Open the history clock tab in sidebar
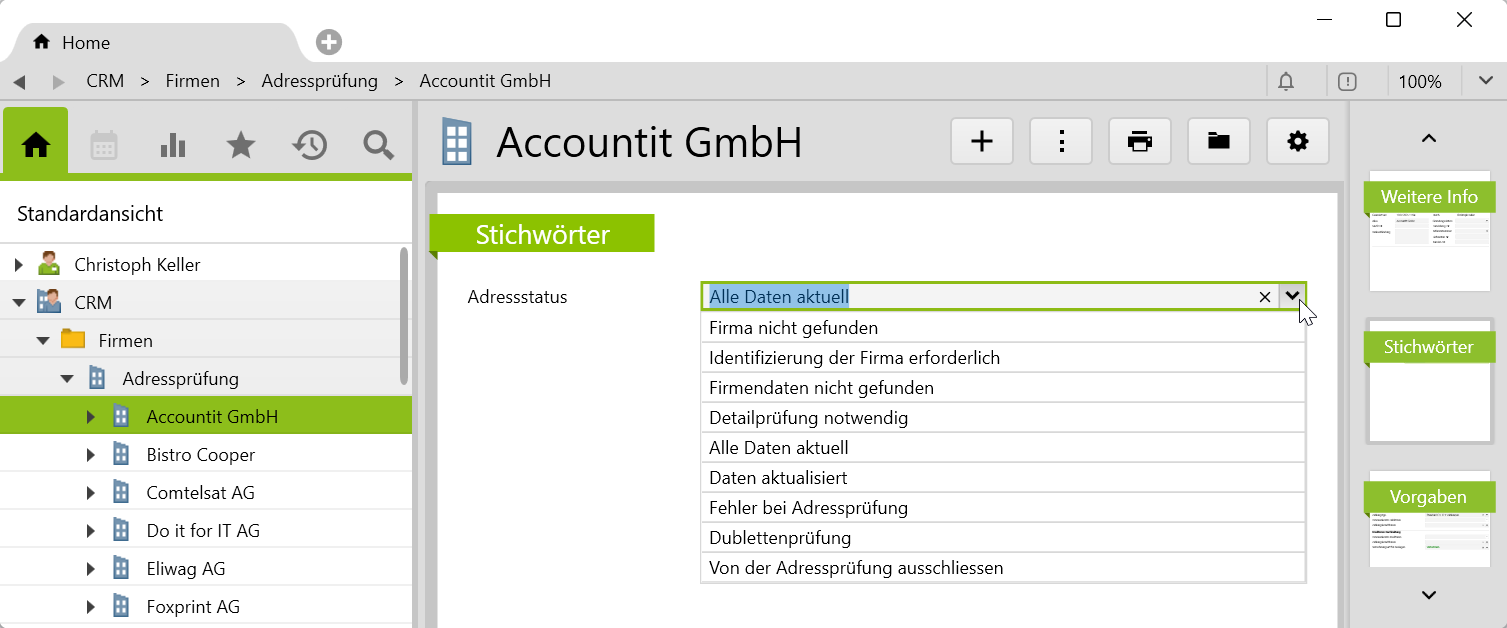The height and width of the screenshot is (628, 1507). [x=309, y=146]
